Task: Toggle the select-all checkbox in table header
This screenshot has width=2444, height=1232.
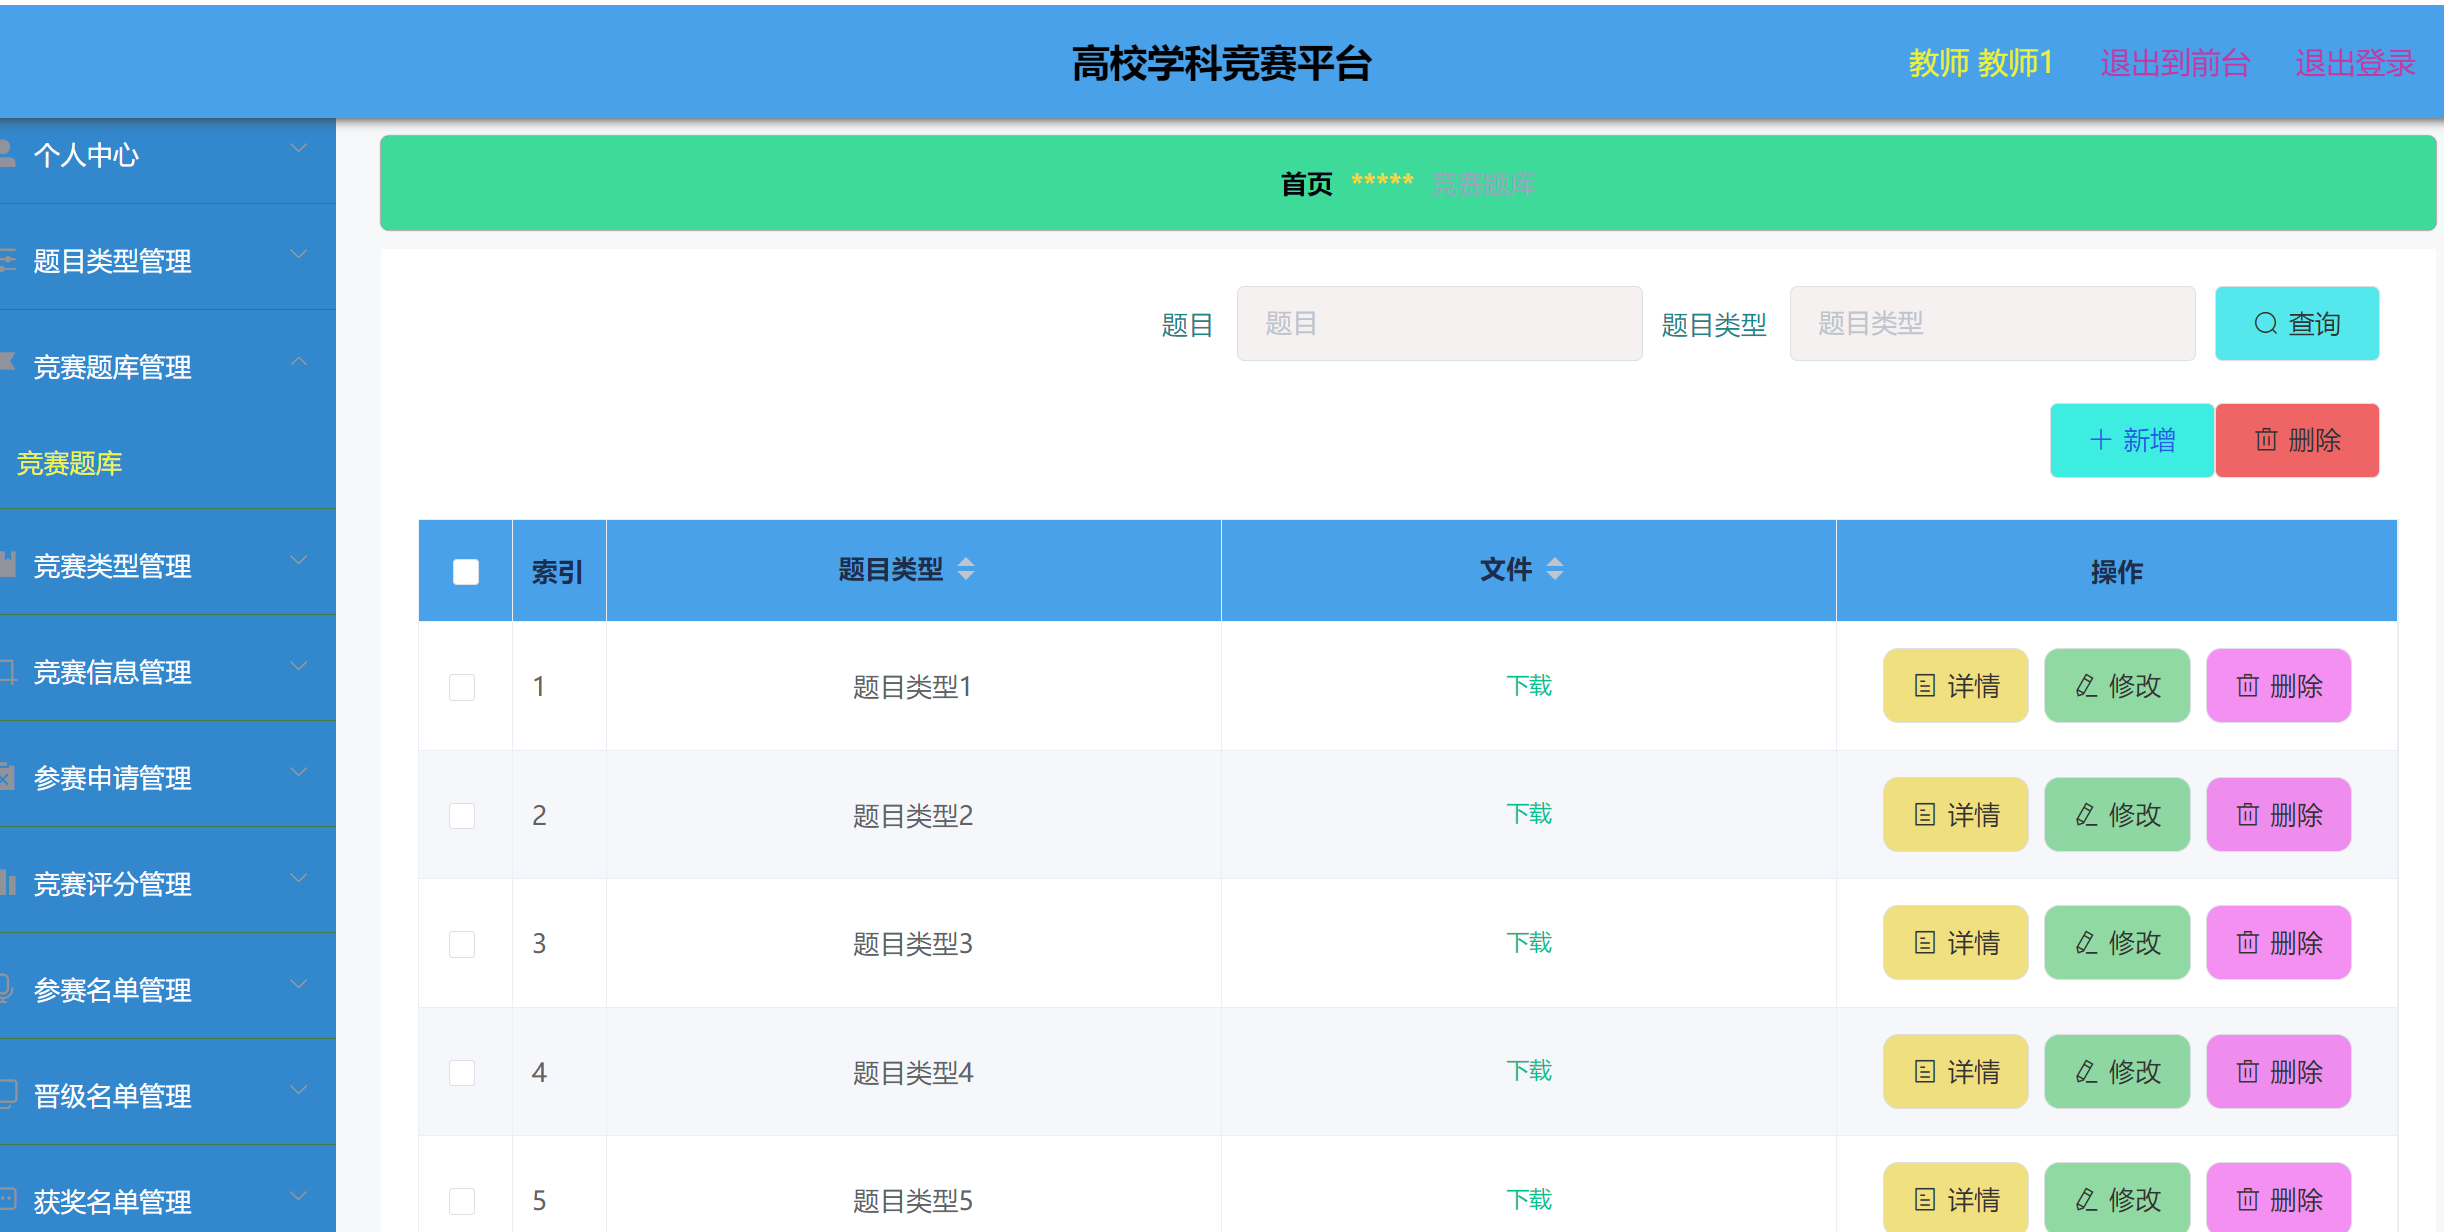Action: coord(464,570)
